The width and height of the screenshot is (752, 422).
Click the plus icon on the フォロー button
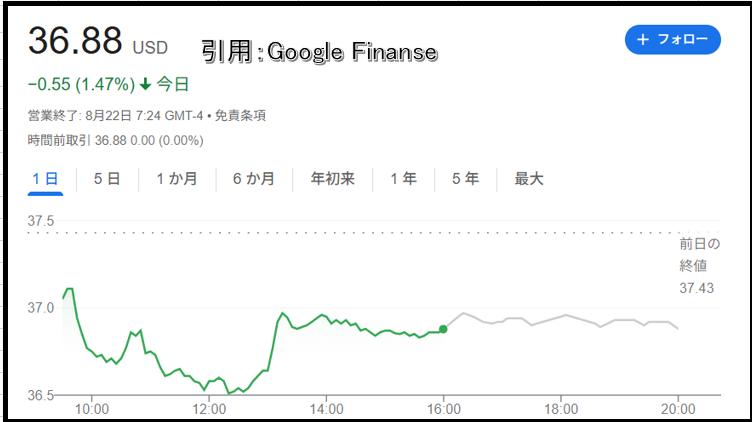tap(643, 39)
